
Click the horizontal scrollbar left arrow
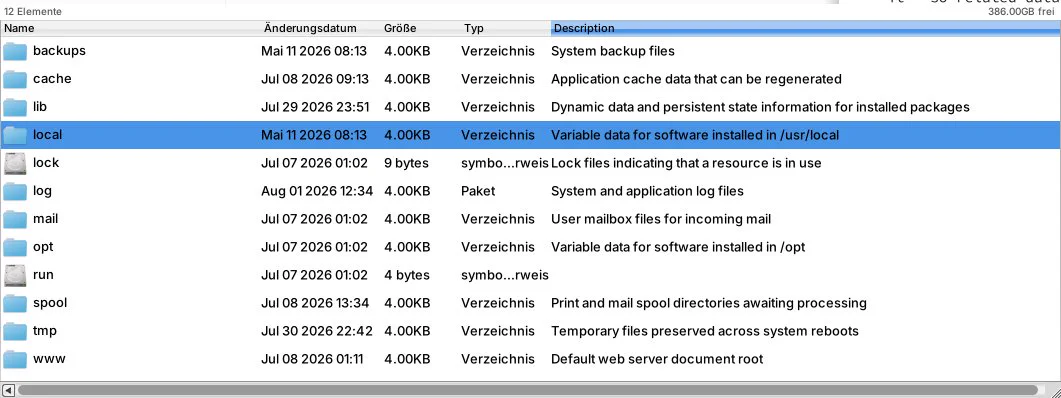8,391
